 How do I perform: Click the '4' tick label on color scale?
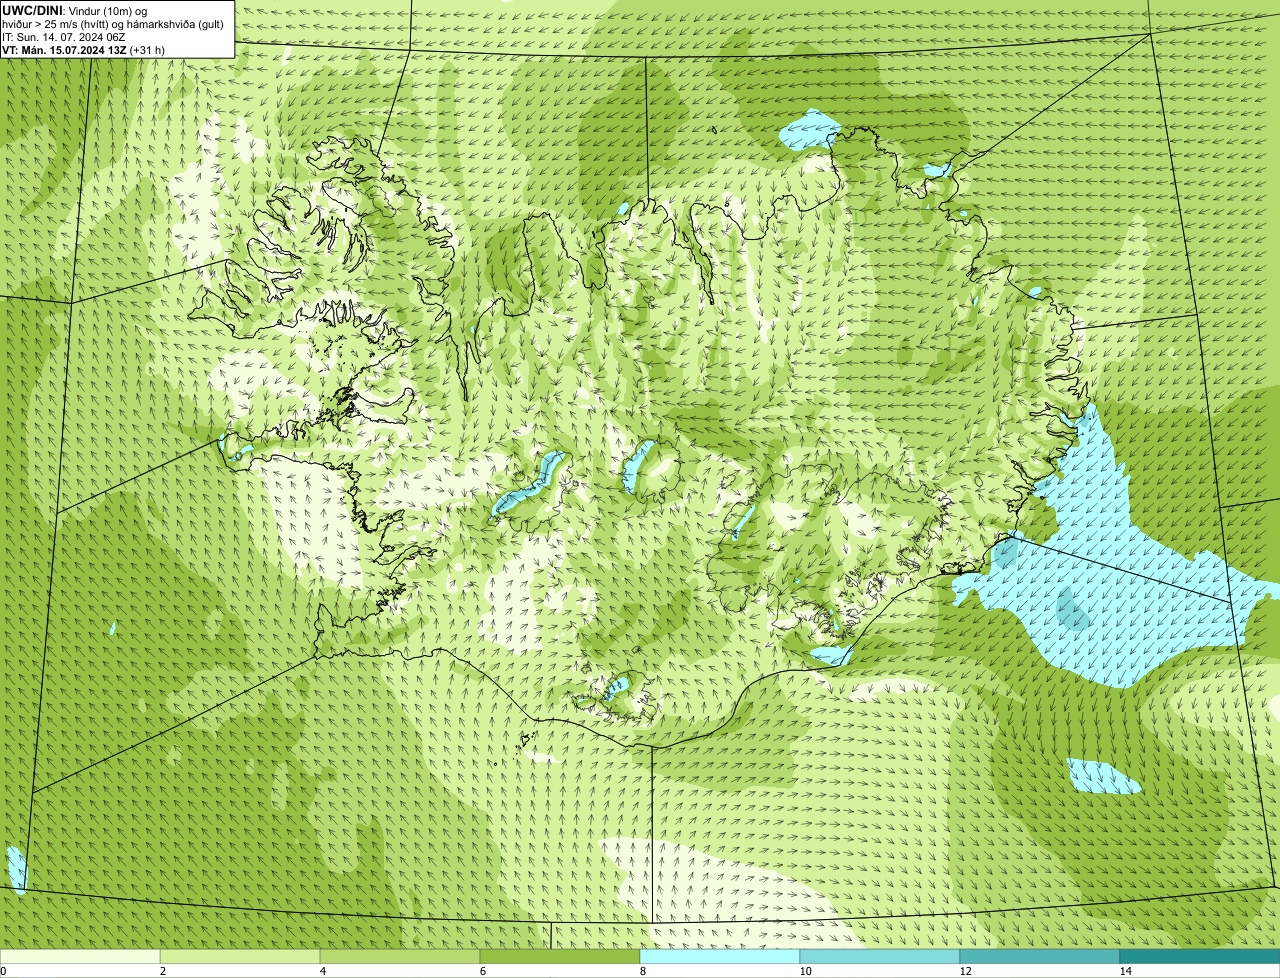323,971
